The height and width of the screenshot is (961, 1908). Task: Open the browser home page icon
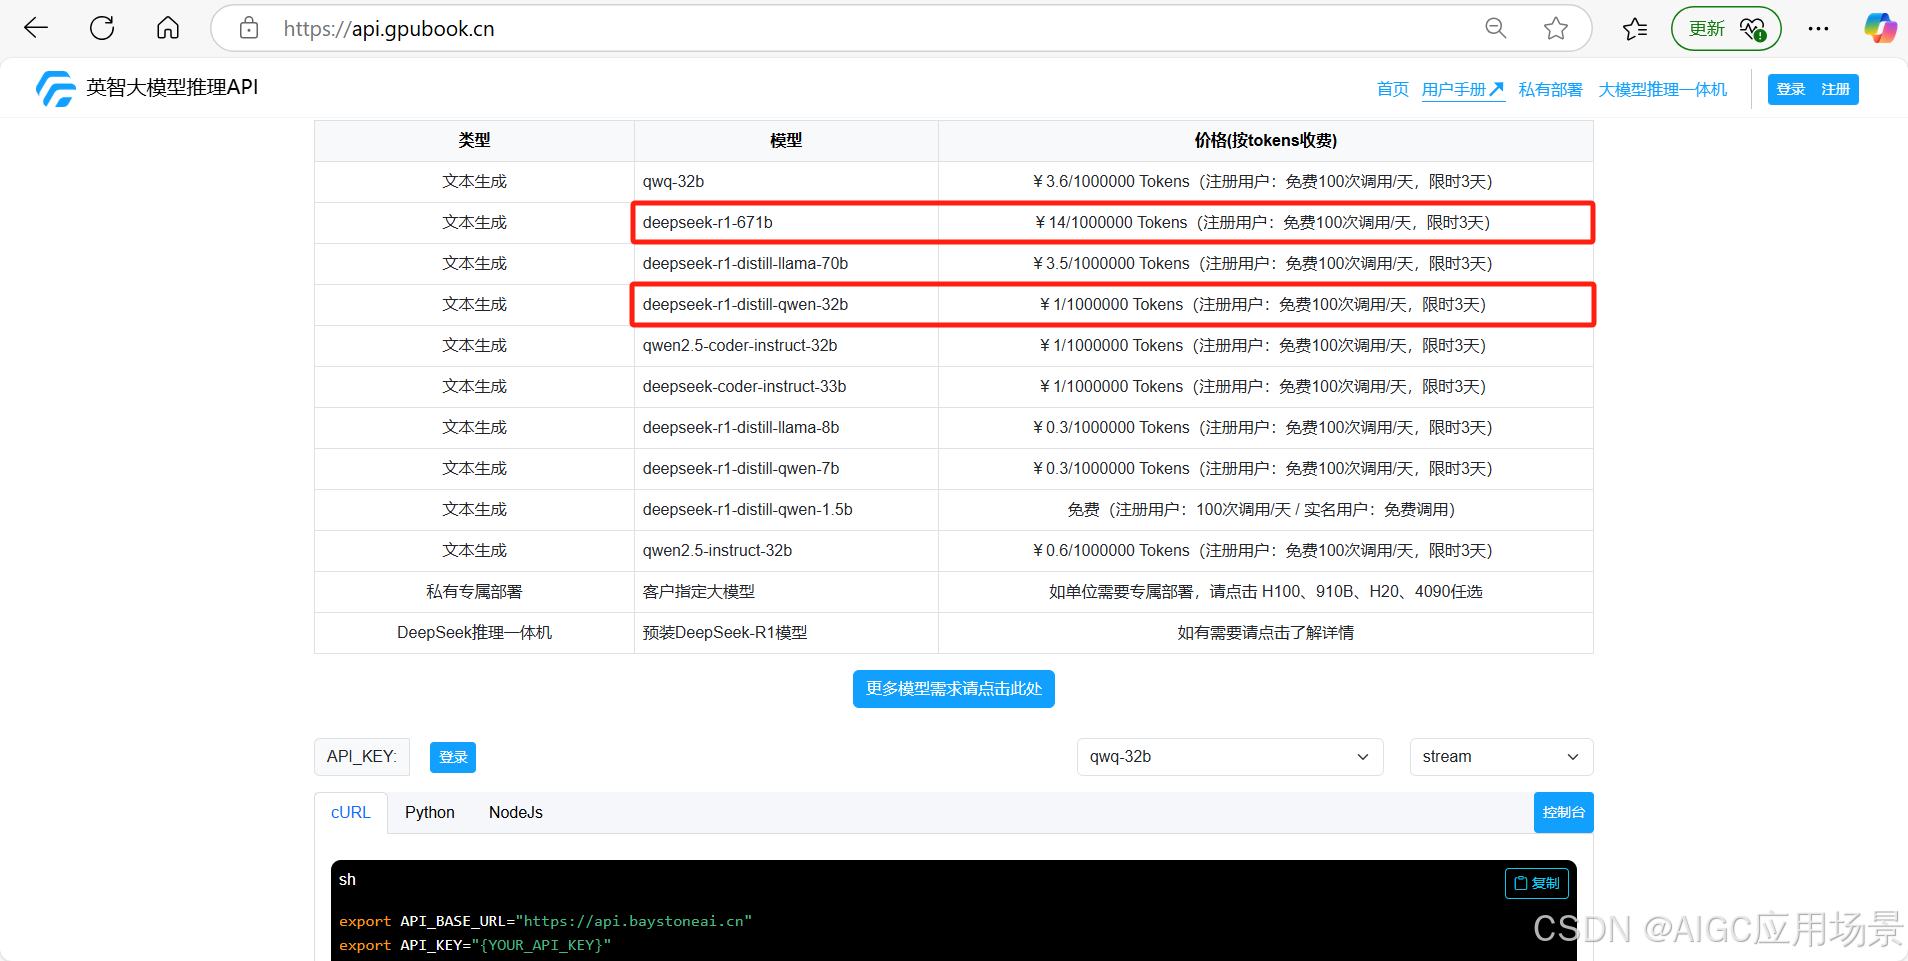[168, 28]
